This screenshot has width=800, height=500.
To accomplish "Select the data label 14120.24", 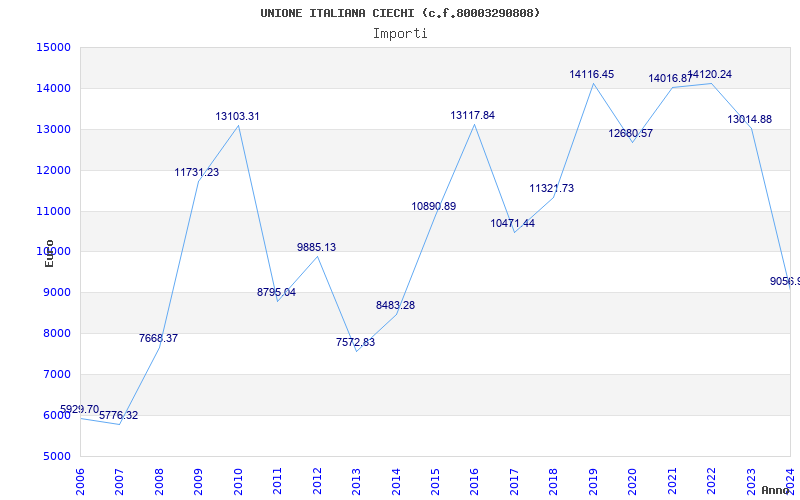I will [710, 74].
